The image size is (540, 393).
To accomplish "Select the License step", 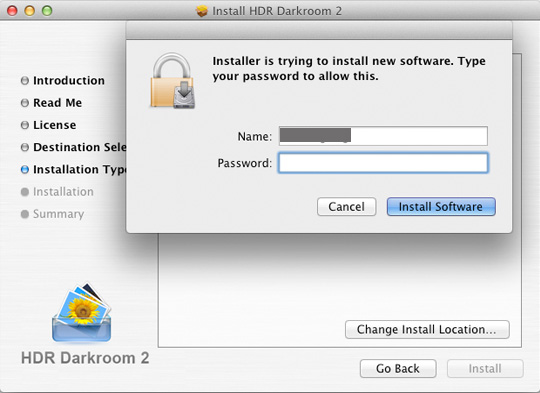I will coord(54,125).
